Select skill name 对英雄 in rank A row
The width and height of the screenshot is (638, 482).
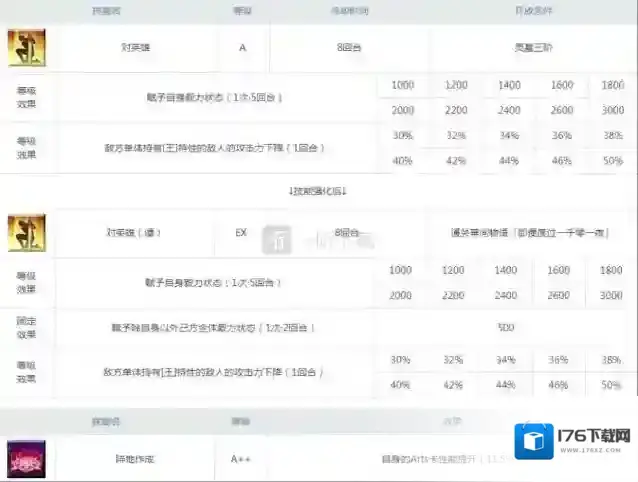click(x=135, y=48)
